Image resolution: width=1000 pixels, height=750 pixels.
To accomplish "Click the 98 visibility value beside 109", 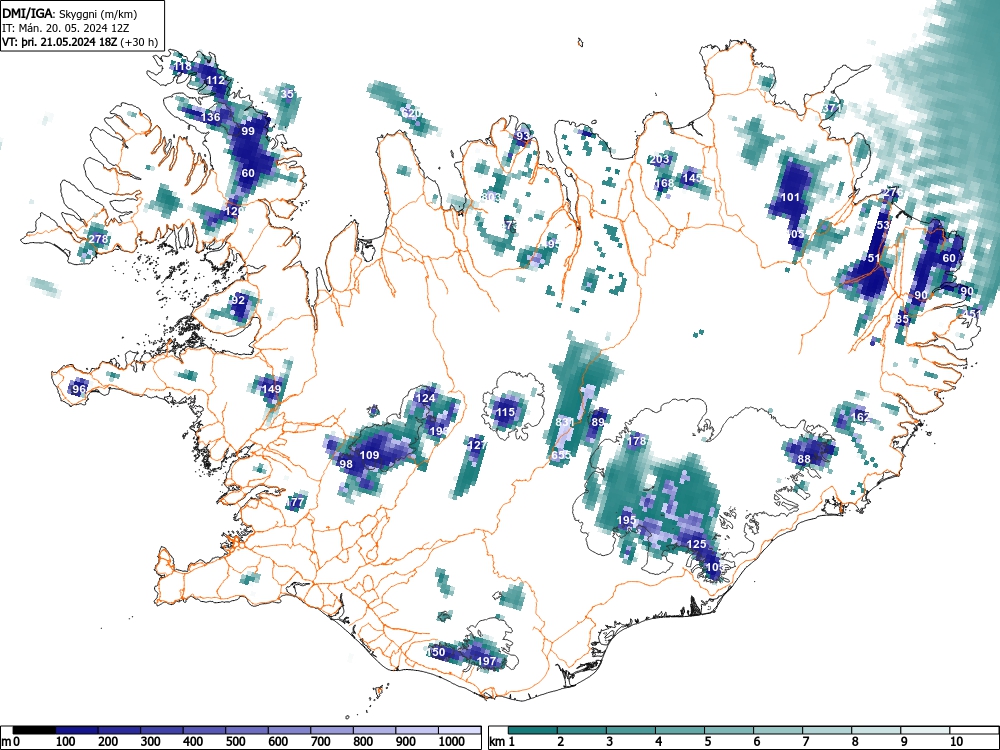I will pos(346,464).
